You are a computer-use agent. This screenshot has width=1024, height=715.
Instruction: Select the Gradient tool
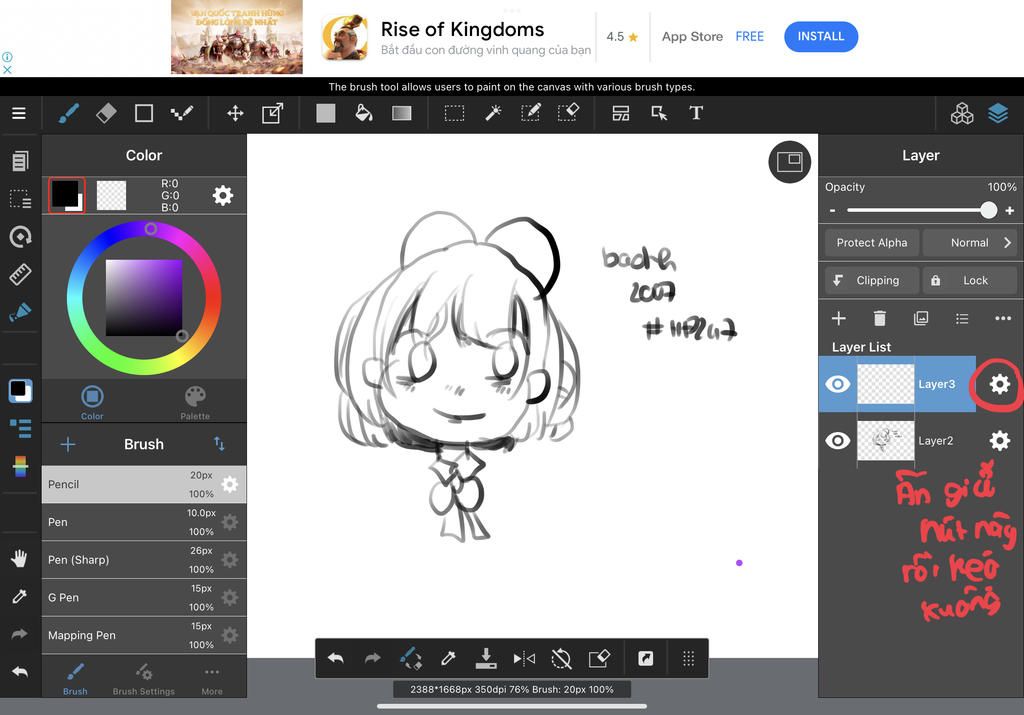pyautogui.click(x=402, y=114)
